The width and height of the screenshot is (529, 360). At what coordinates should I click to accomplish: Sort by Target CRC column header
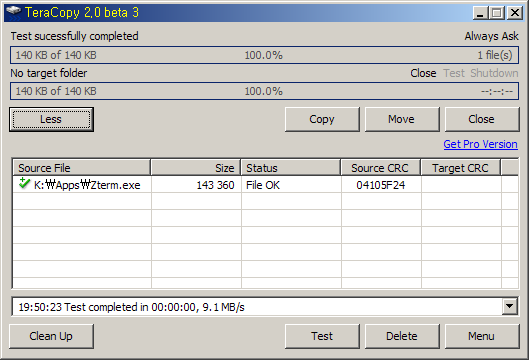click(x=461, y=168)
